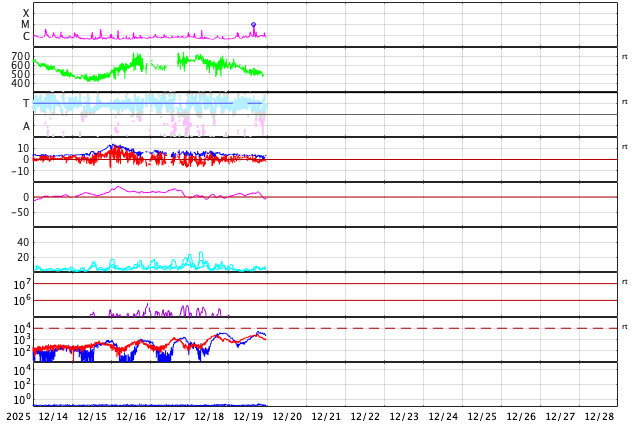Click the T axis label on the light blue panel
The image size is (634, 424).
tap(26, 104)
